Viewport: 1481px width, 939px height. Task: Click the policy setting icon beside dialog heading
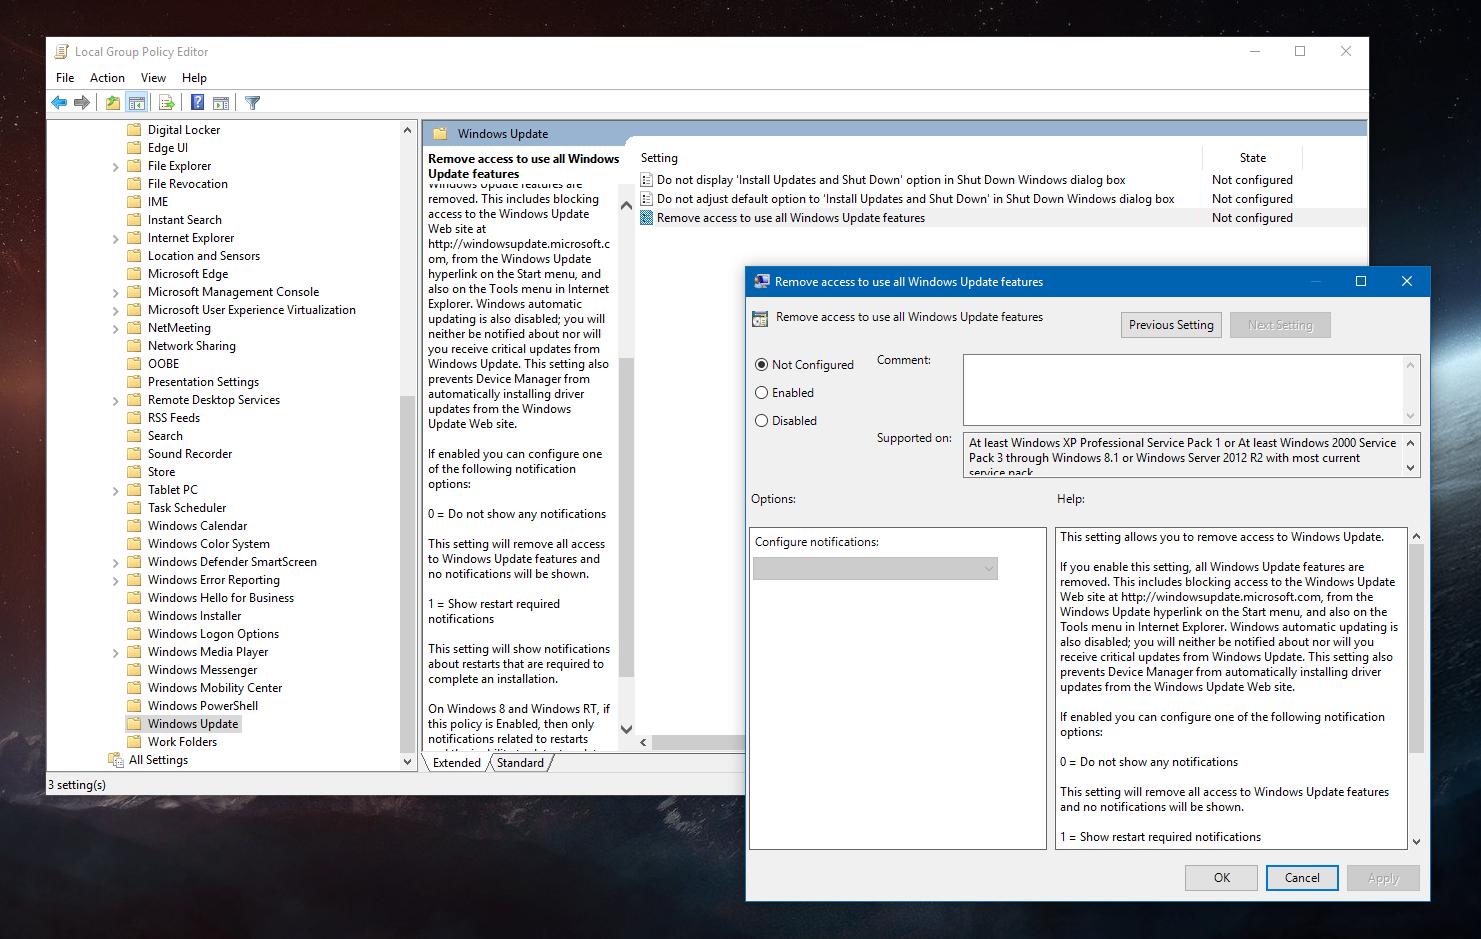760,318
